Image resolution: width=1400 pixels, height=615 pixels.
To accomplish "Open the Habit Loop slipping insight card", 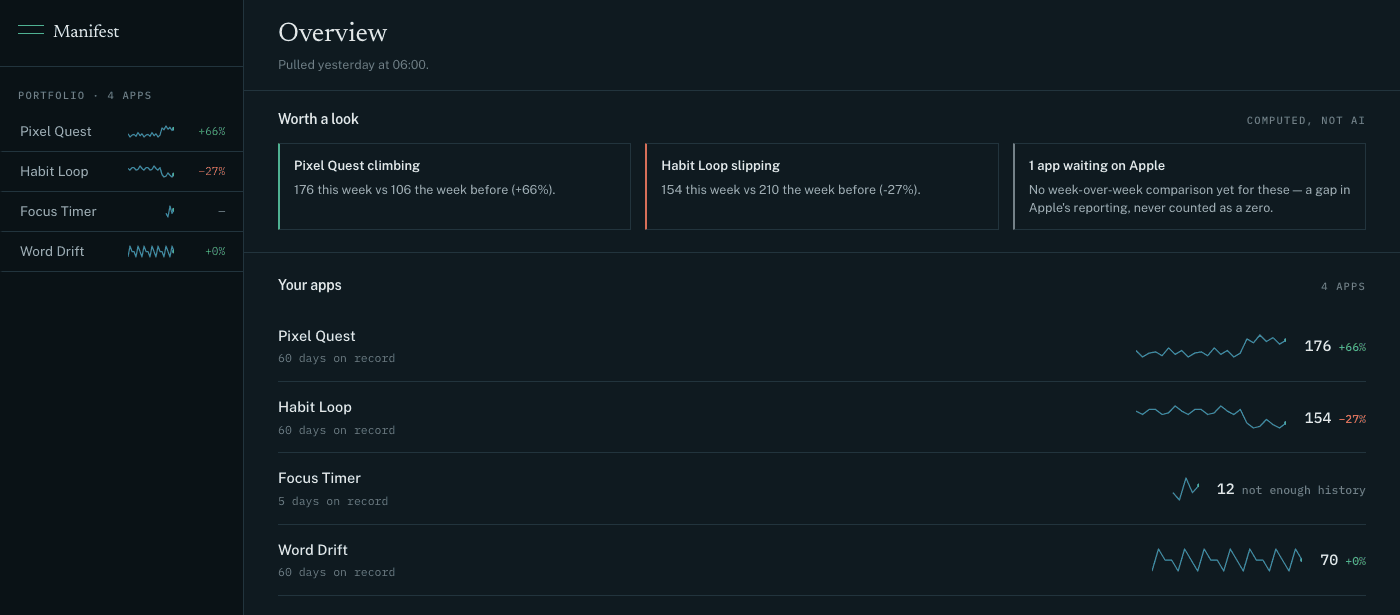I will (822, 186).
